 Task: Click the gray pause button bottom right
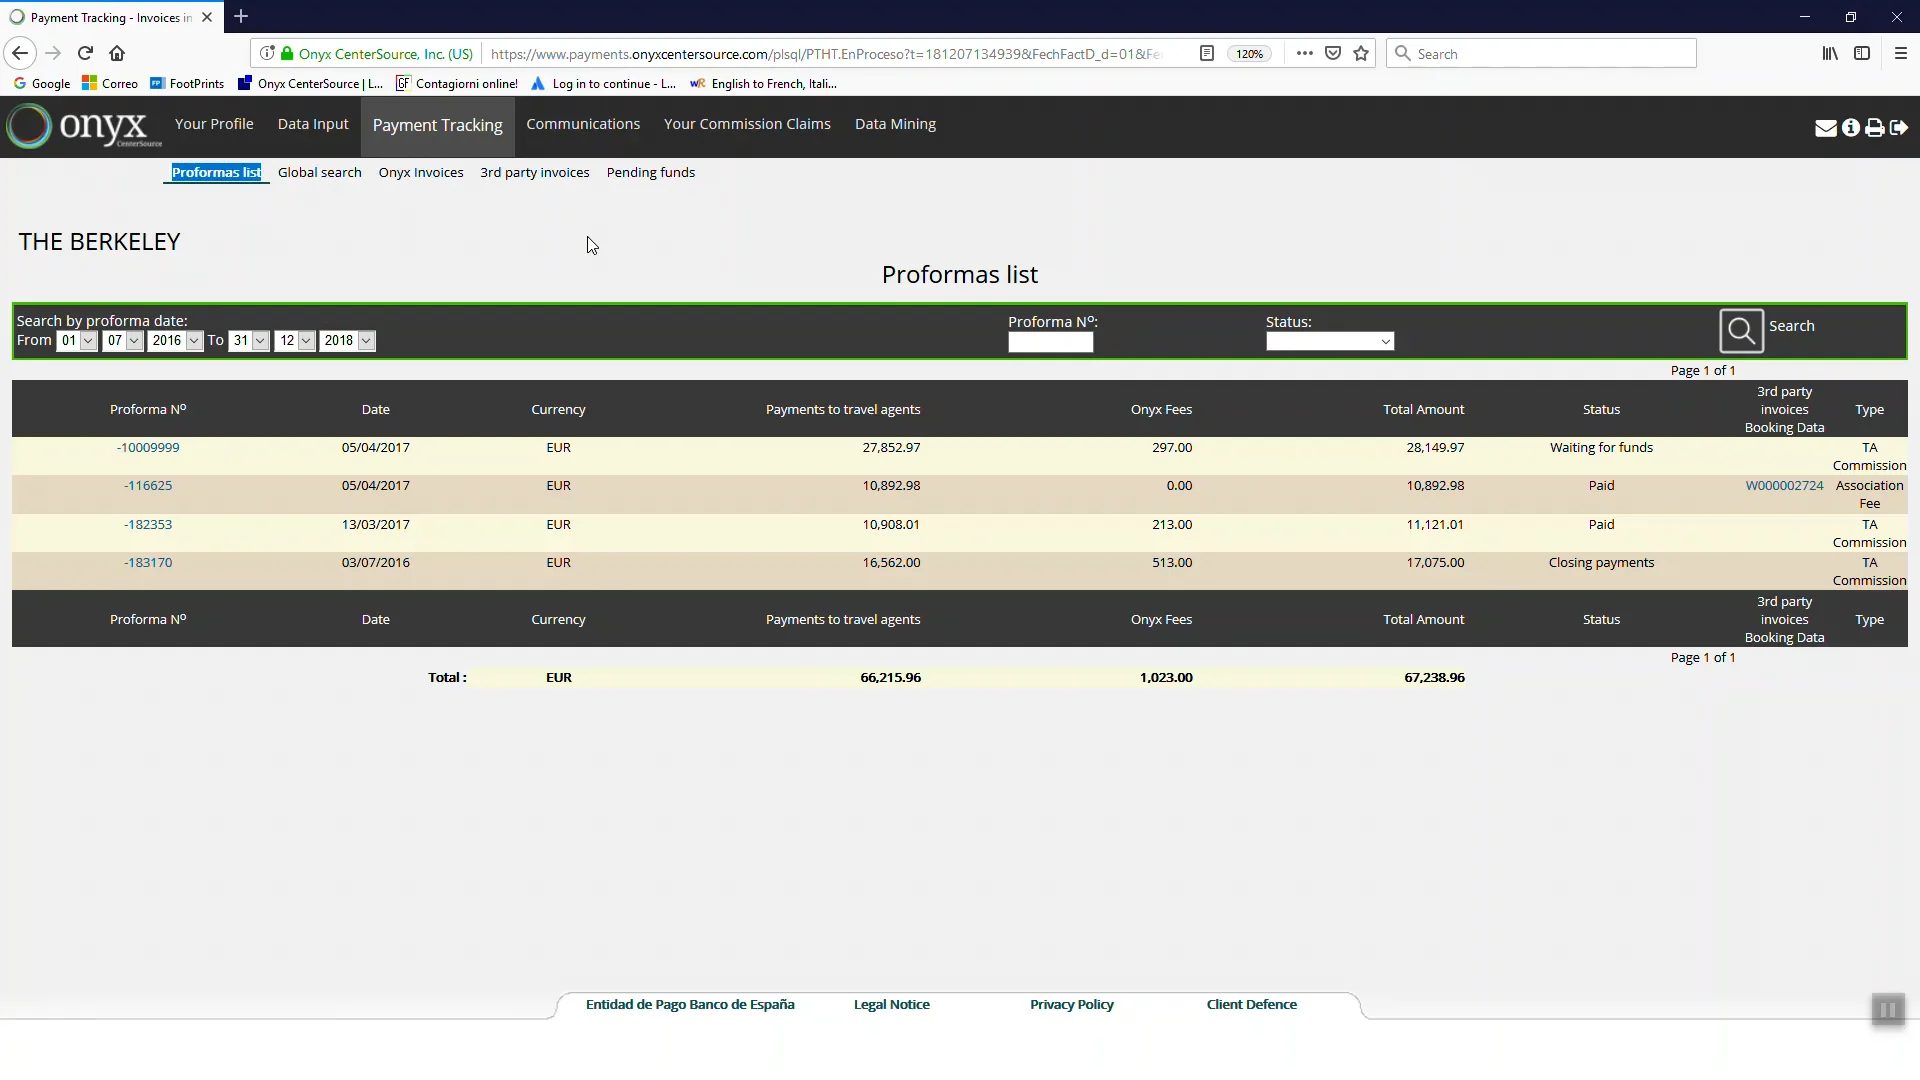1887,1010
